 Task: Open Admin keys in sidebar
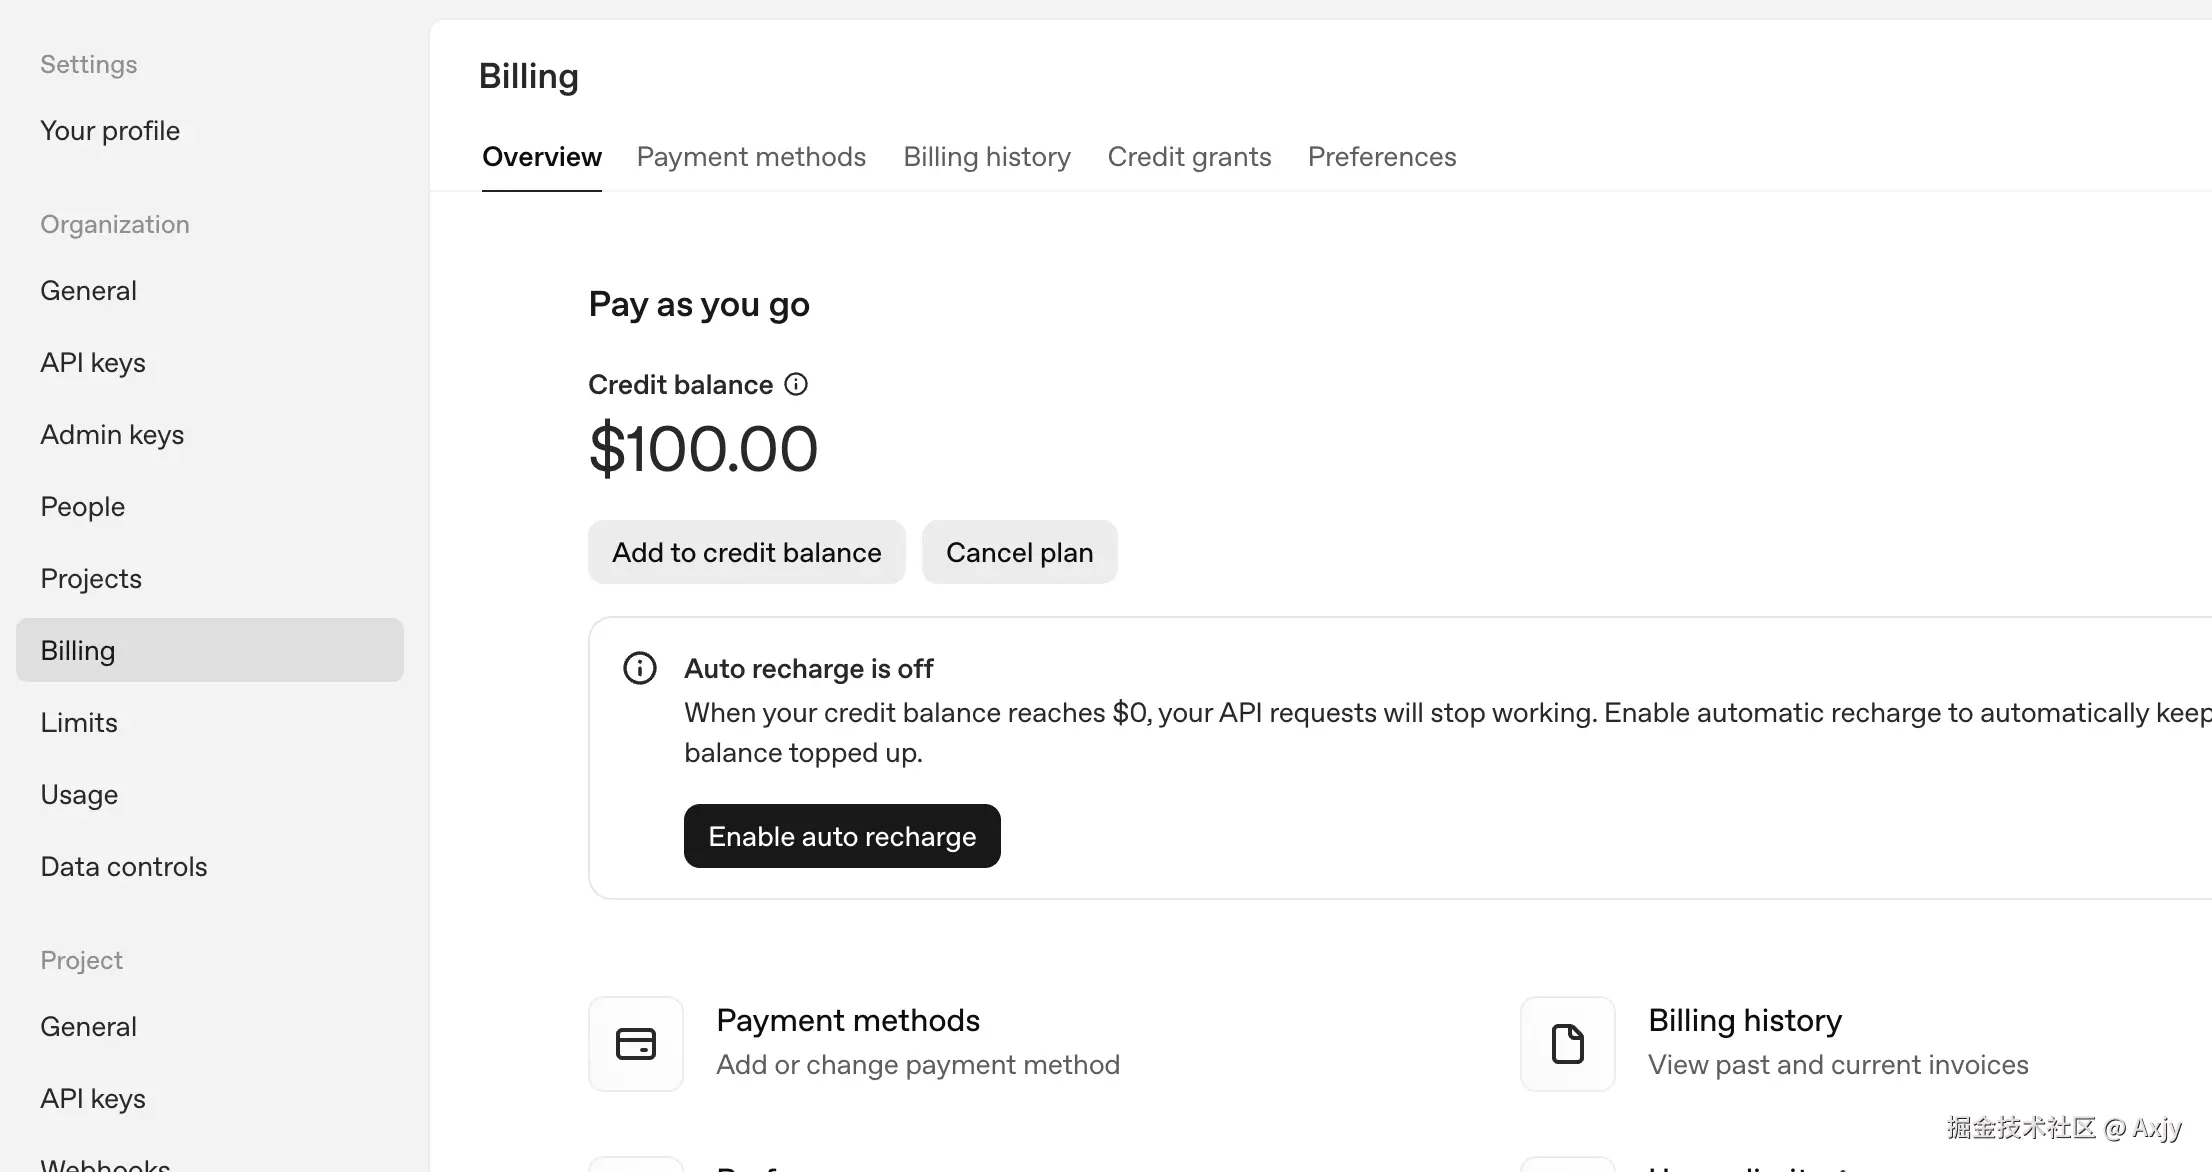pyautogui.click(x=112, y=435)
